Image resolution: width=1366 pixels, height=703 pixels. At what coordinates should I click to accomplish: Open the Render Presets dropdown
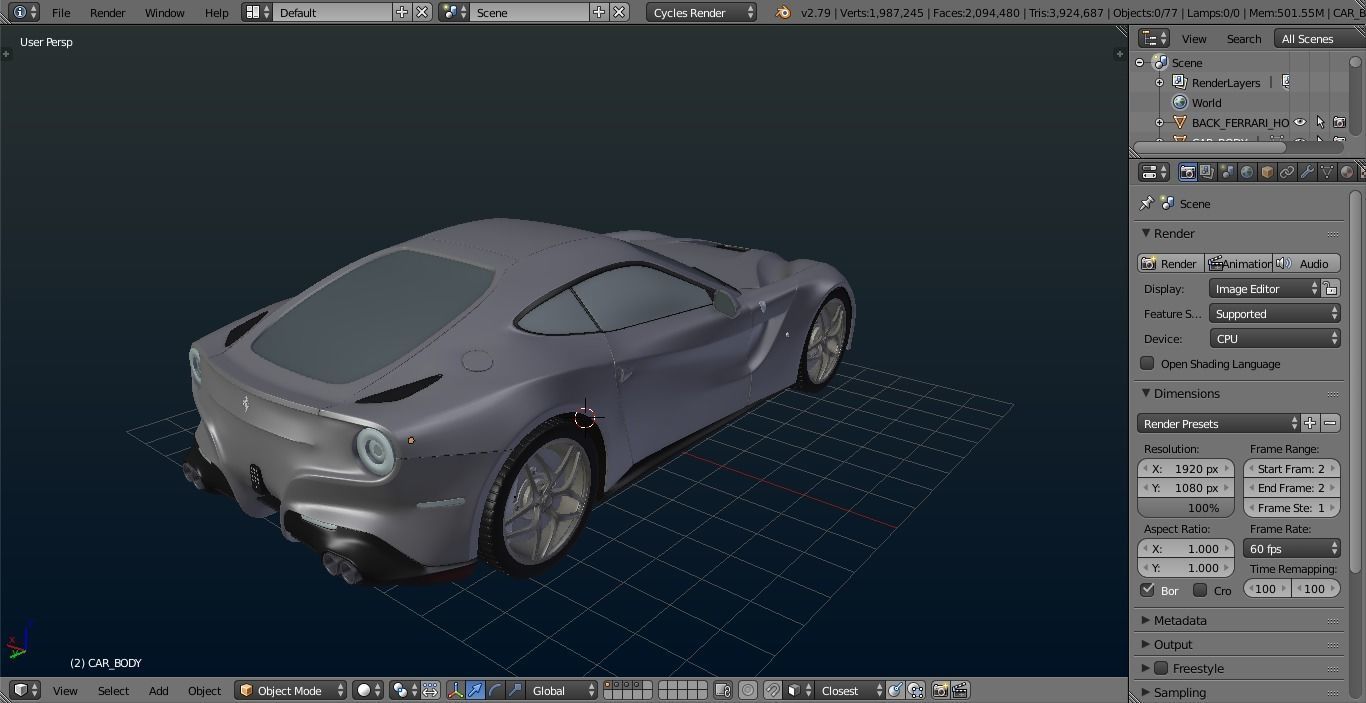point(1218,423)
